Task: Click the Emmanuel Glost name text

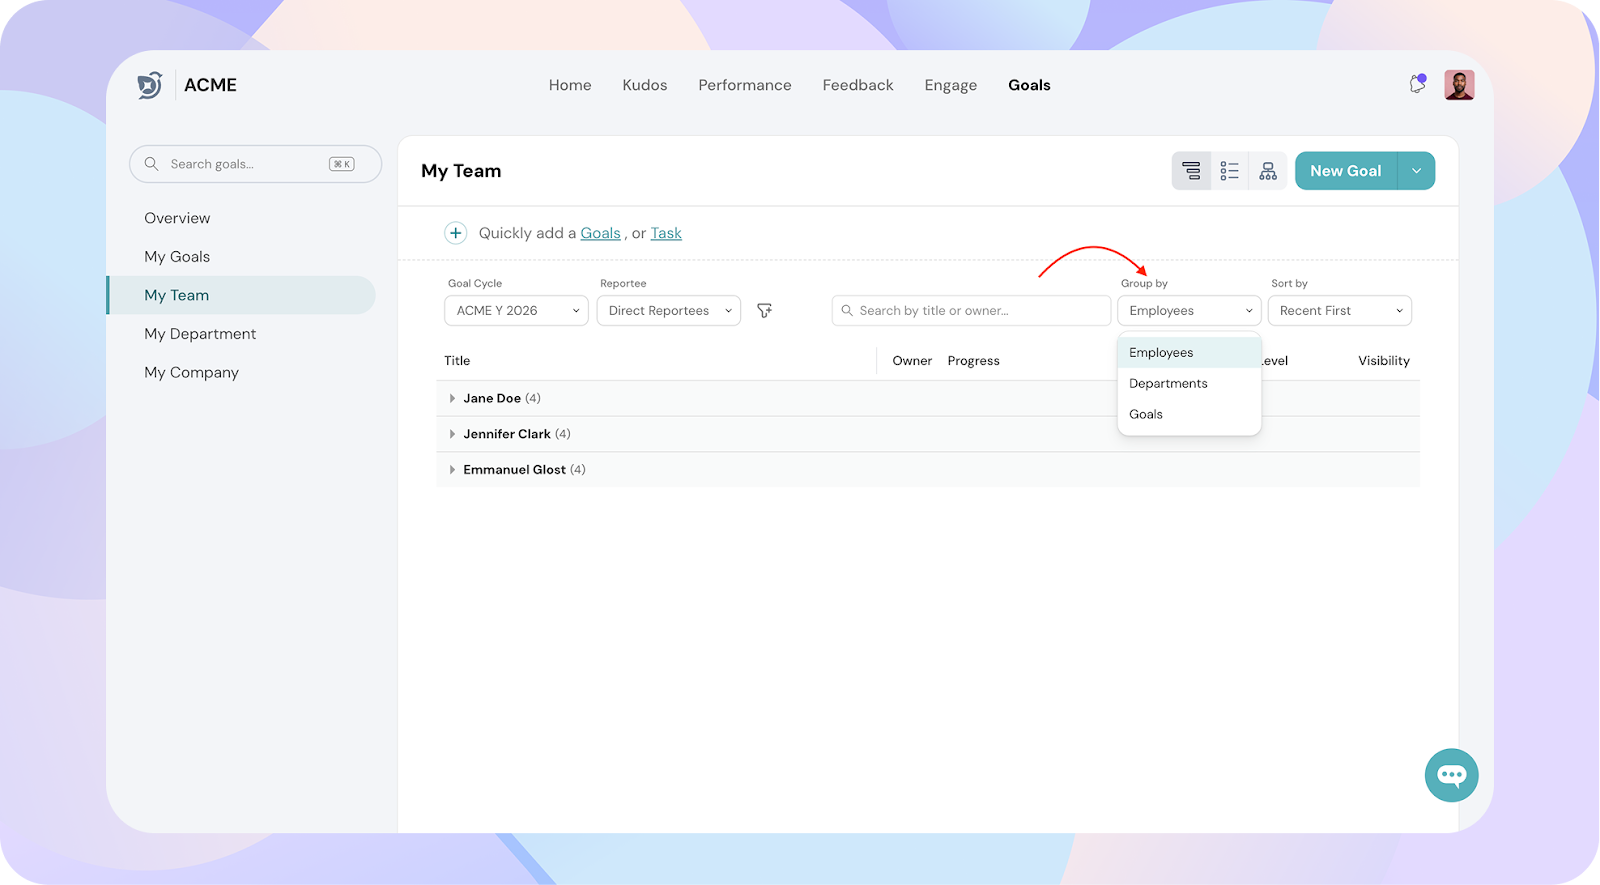Action: (x=515, y=470)
